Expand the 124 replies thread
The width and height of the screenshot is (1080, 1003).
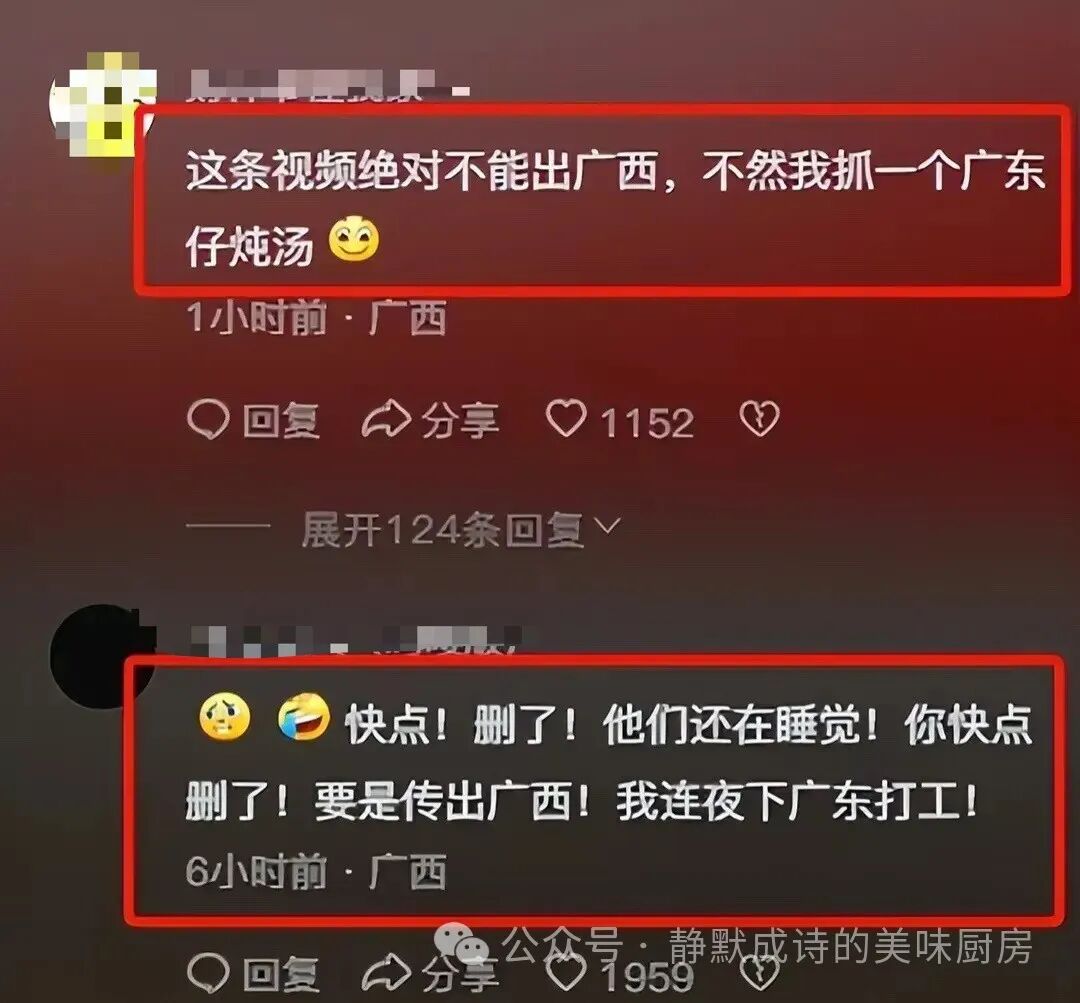[x=443, y=530]
